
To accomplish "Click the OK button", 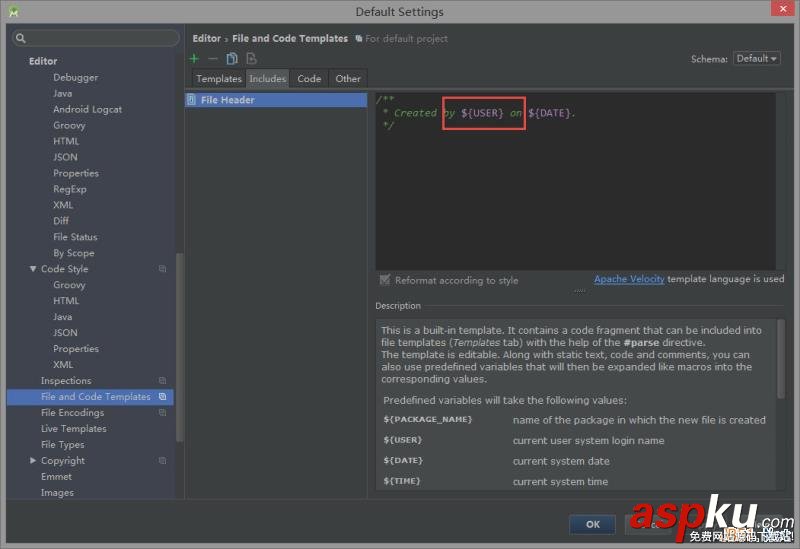I will click(x=592, y=525).
